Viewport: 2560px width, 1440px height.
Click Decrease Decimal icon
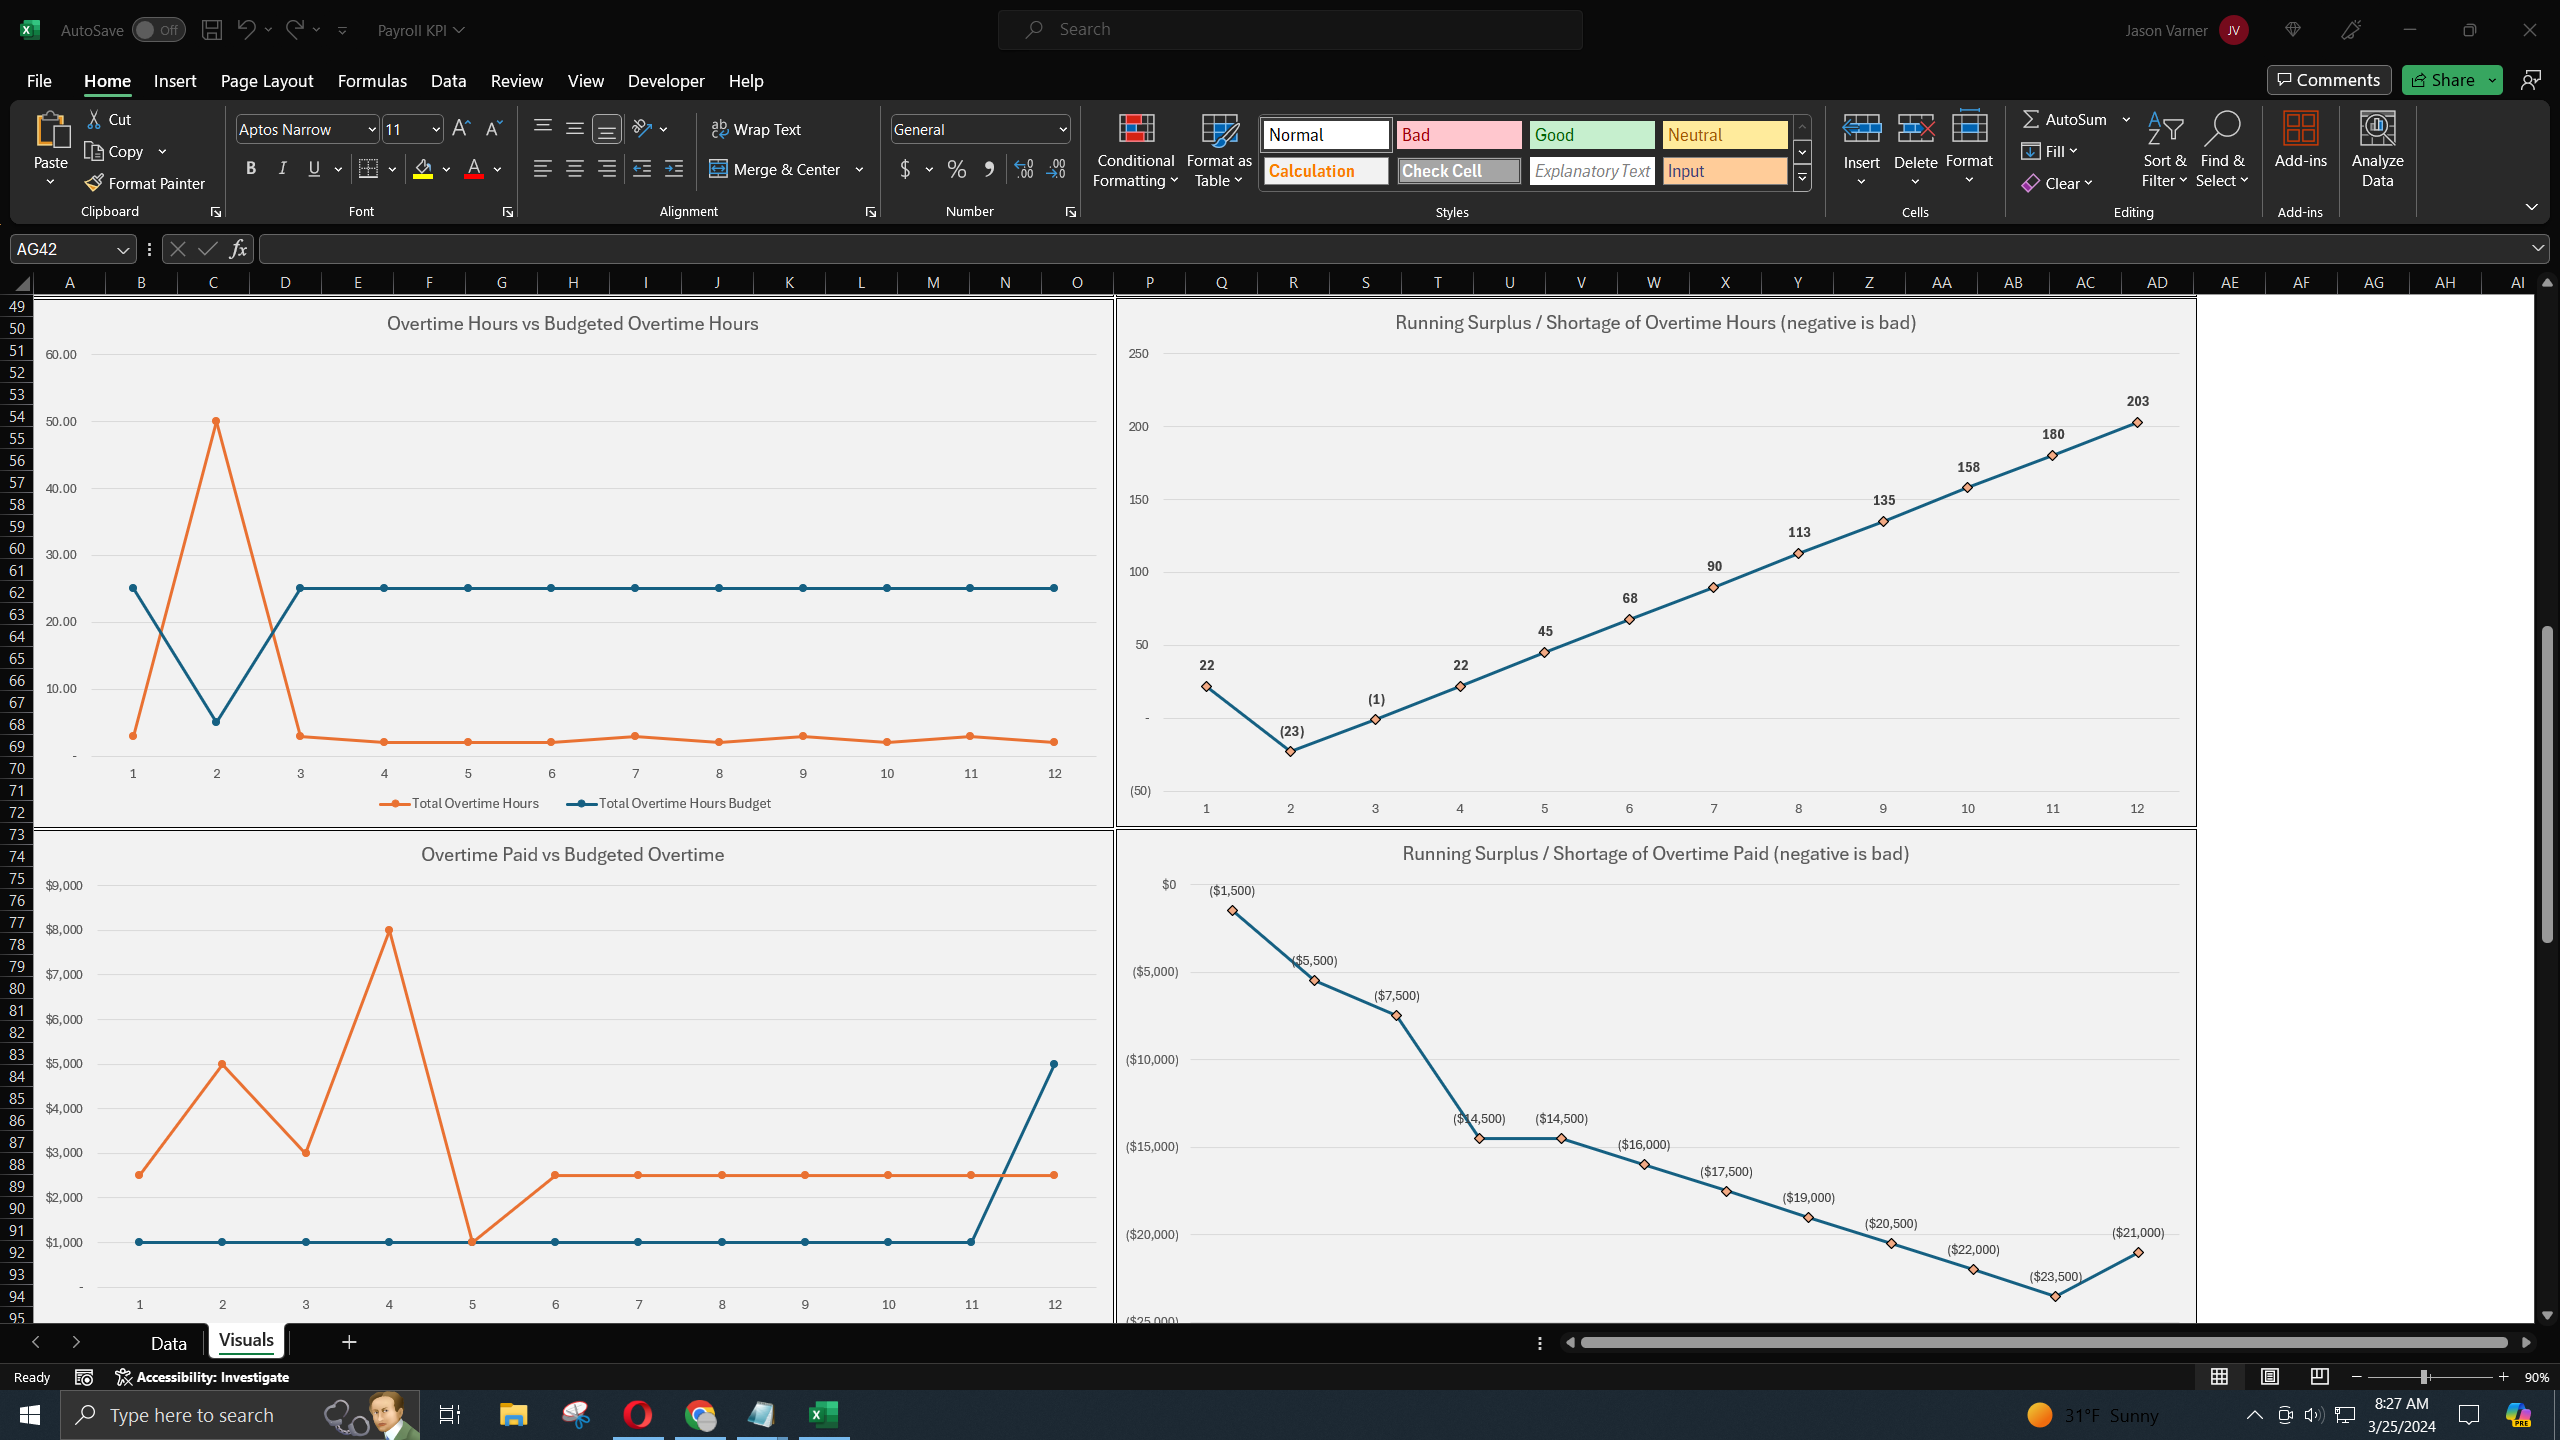click(1057, 169)
